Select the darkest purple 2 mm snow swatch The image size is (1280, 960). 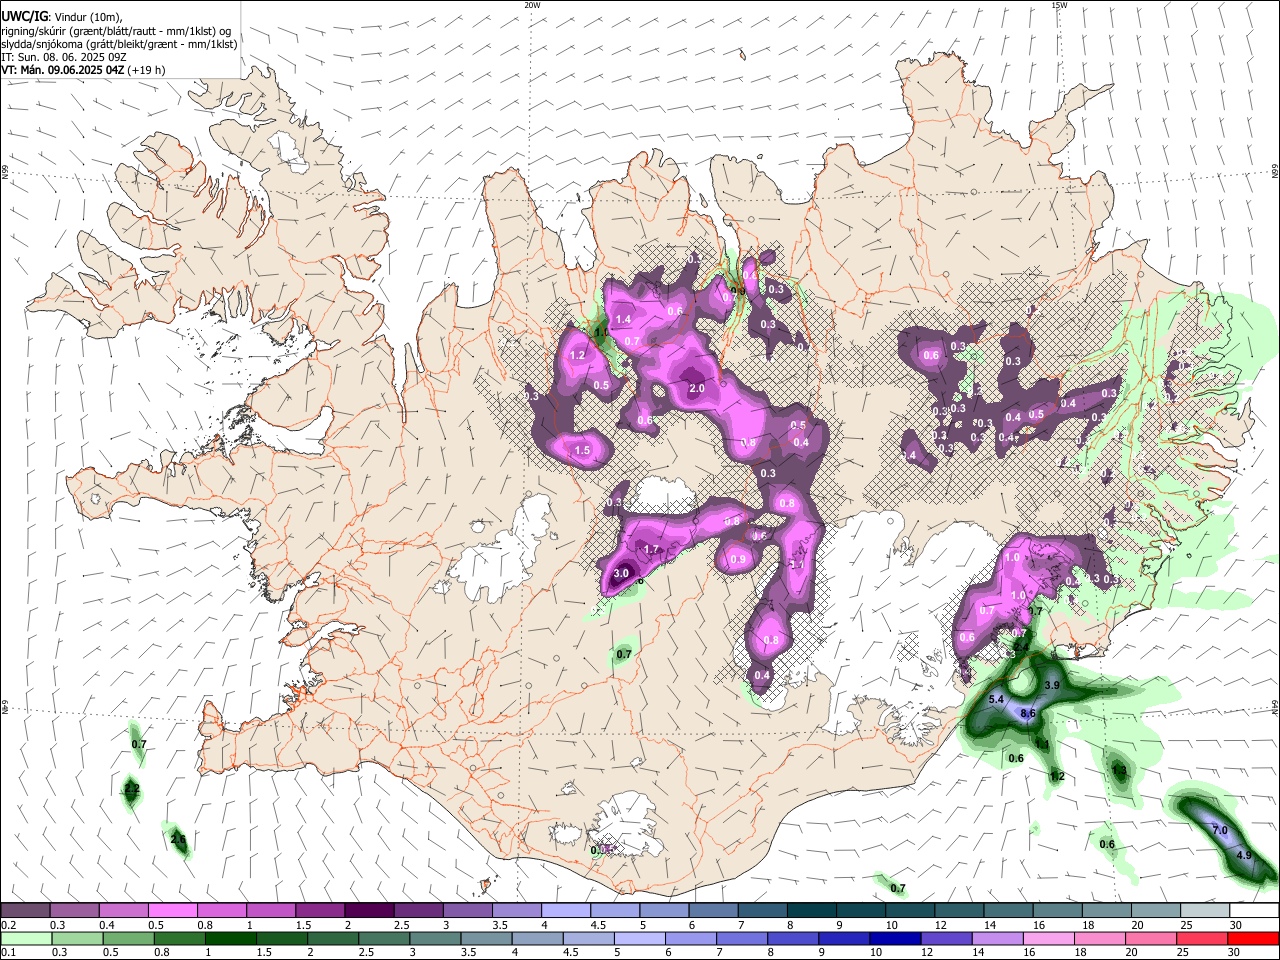368,910
